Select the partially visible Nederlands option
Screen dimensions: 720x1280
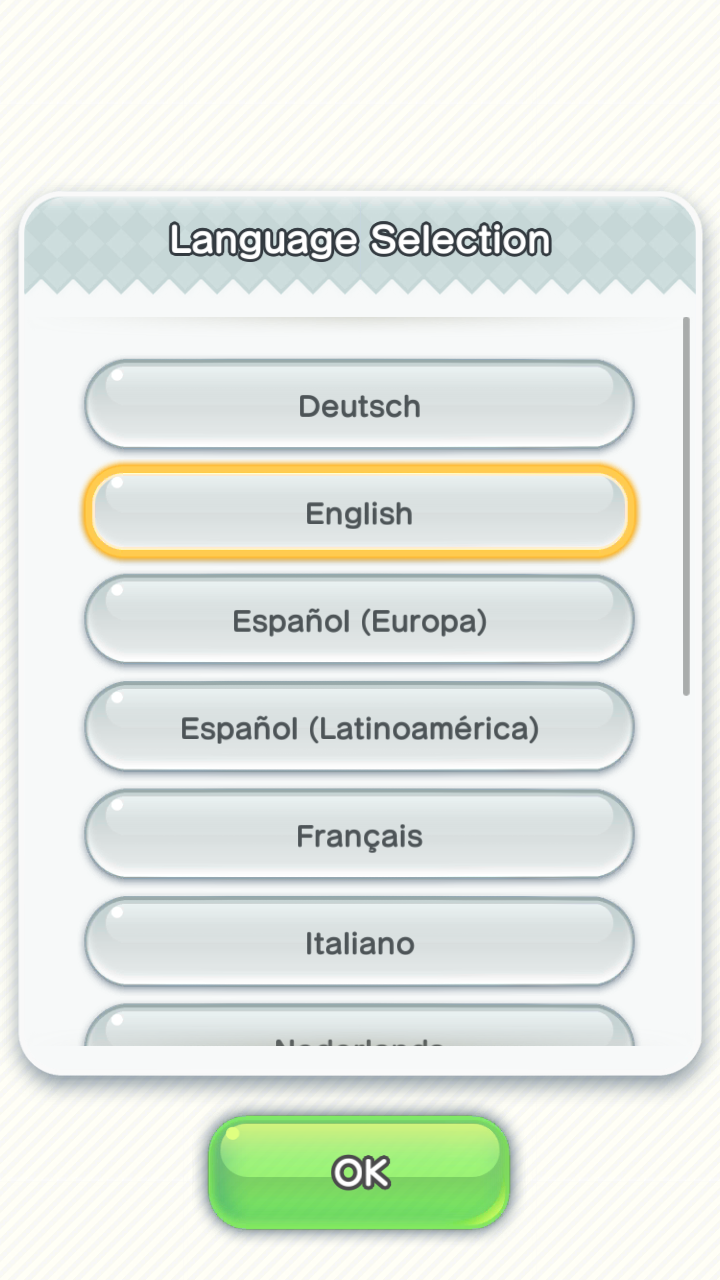coord(359,1030)
